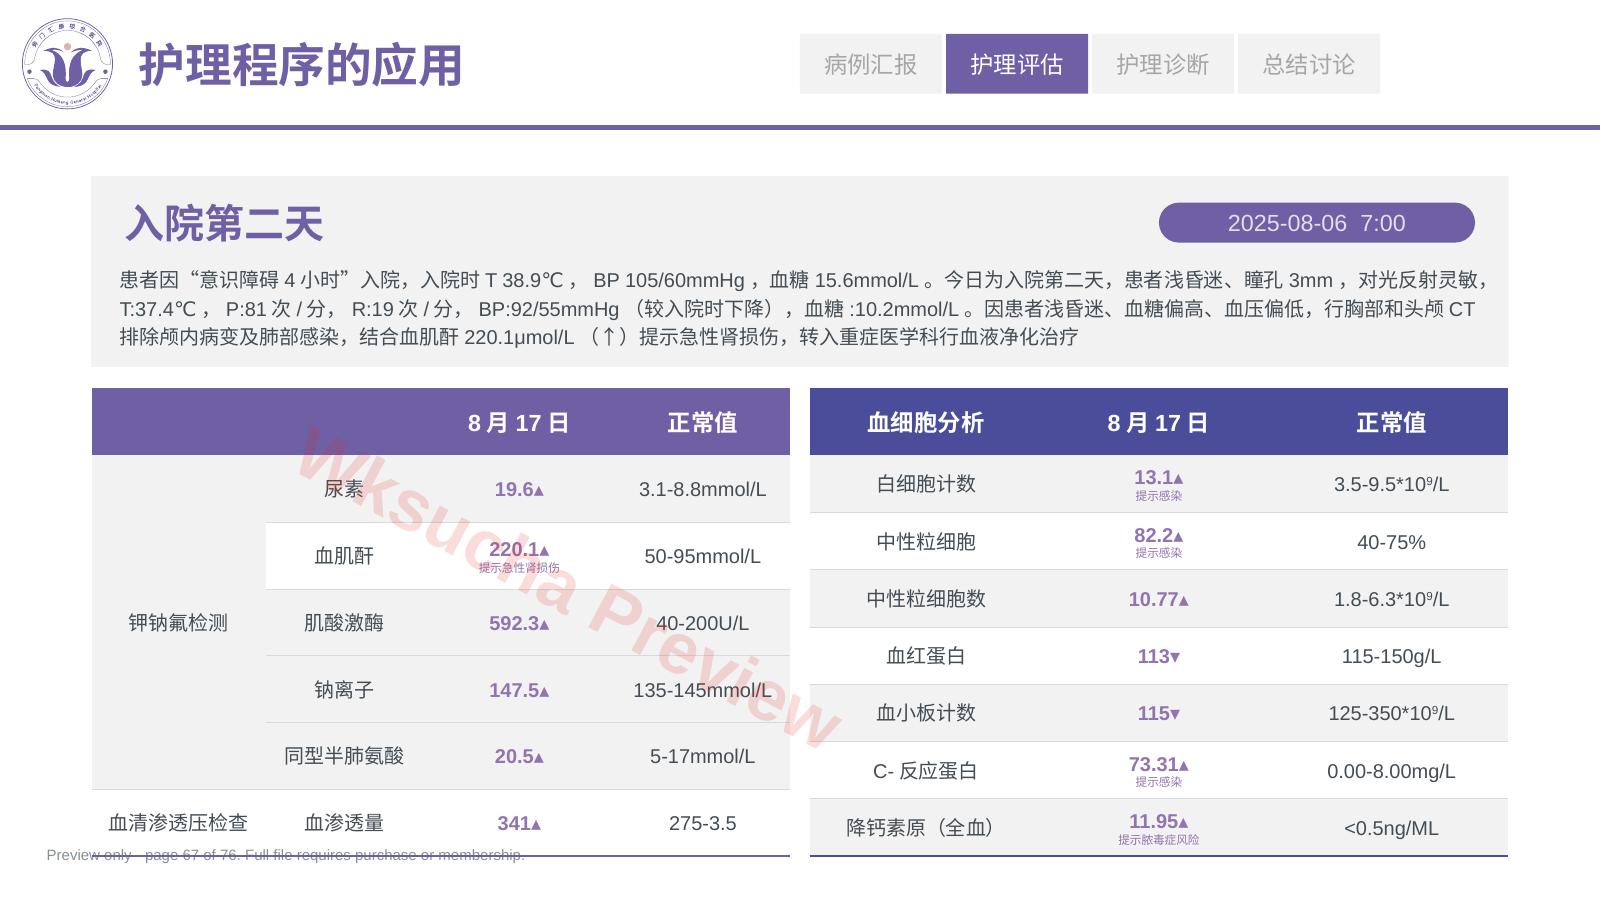Image resolution: width=1601 pixels, height=900 pixels.
Task: Select the platelet count value 115
Action: (x=1158, y=713)
